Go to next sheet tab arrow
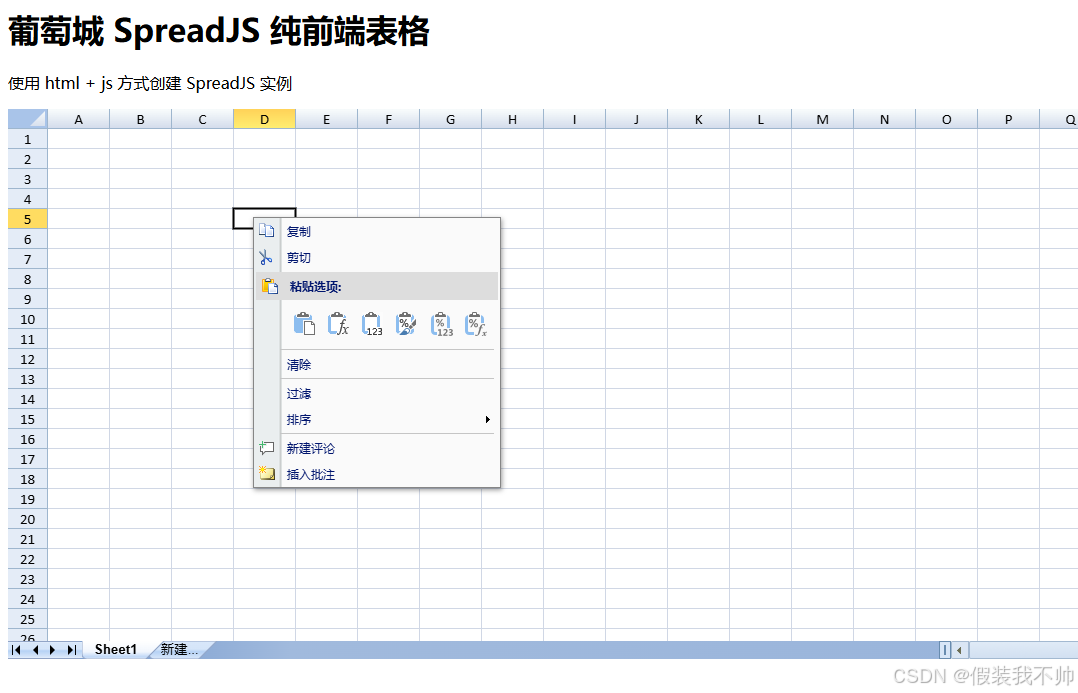The width and height of the screenshot is (1078, 693). coord(52,650)
